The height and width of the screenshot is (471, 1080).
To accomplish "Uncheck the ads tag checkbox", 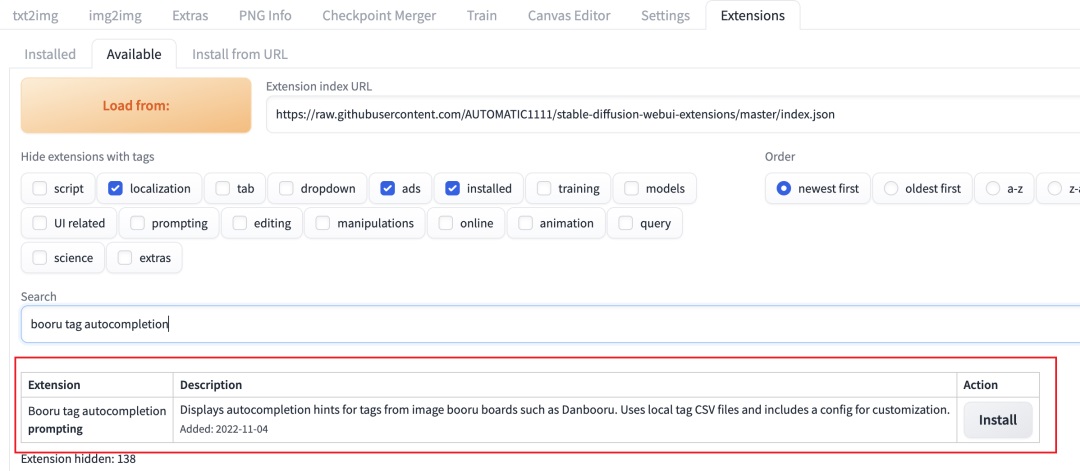I will pyautogui.click(x=388, y=188).
